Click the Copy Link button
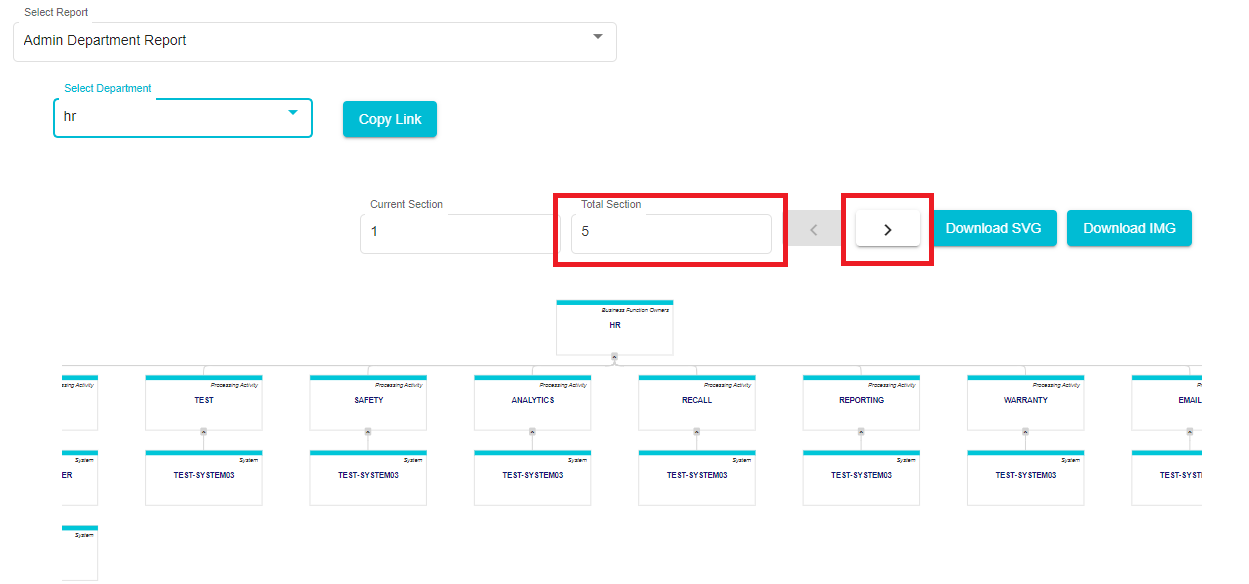Screen dimensions: 1249x584 tap(390, 119)
